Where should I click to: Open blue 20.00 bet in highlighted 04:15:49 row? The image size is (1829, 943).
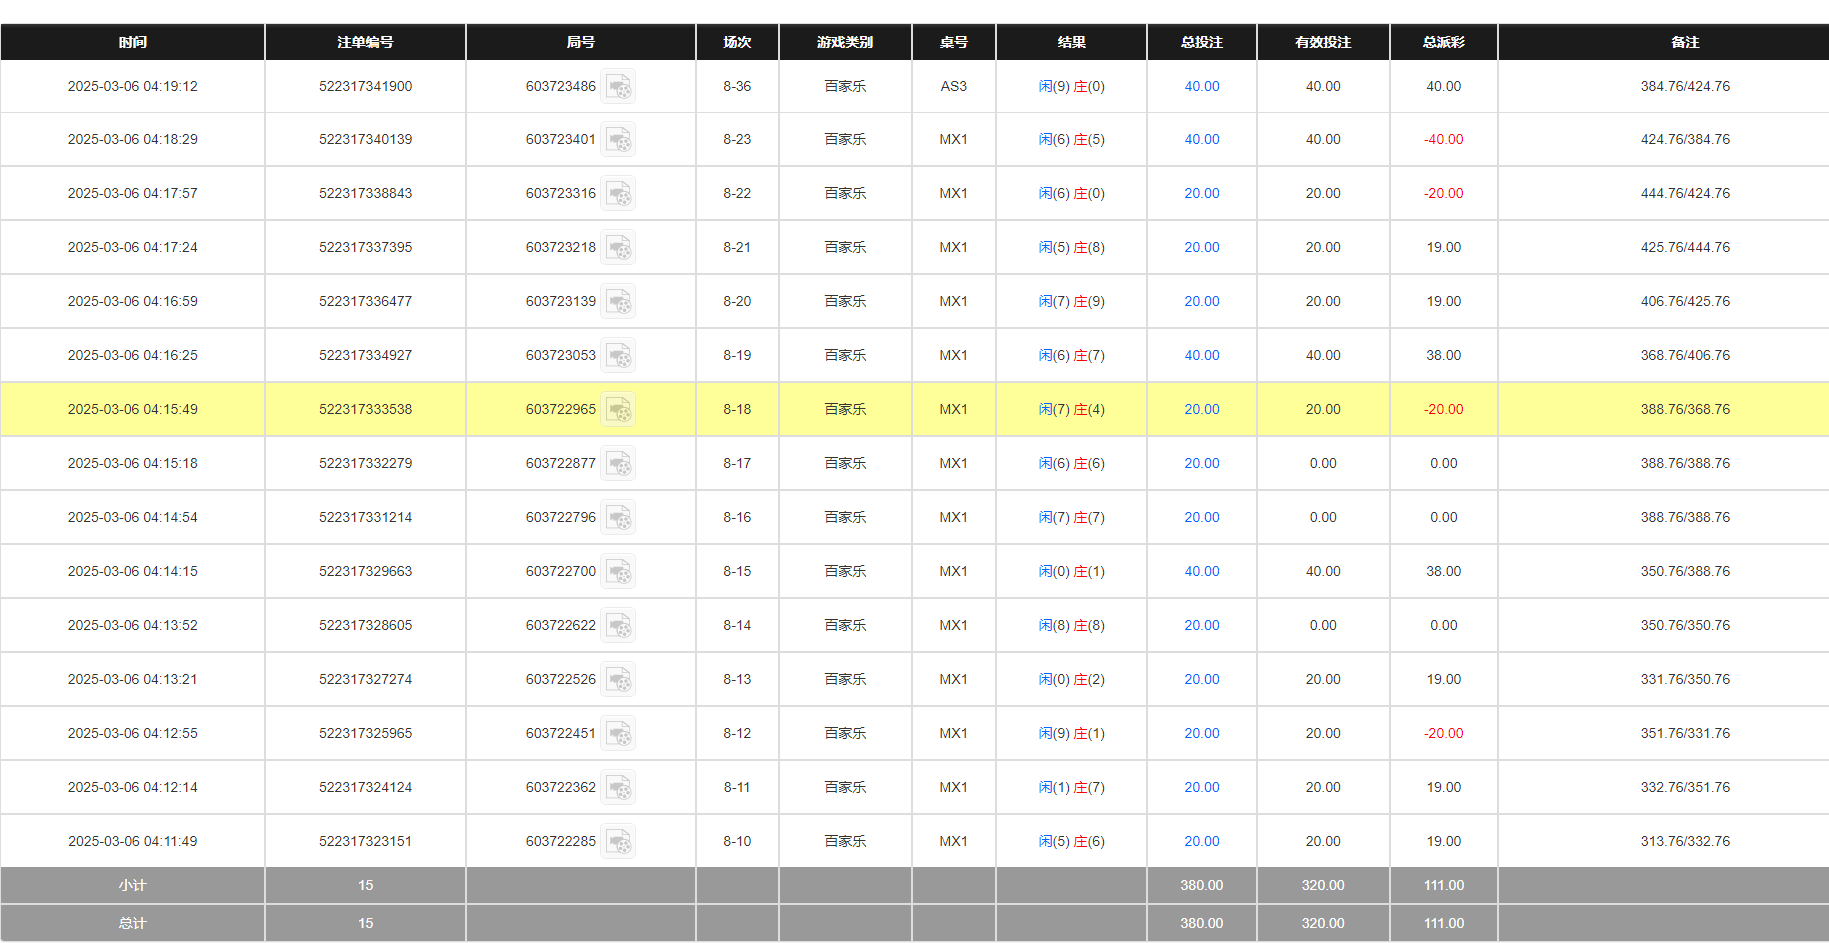(1201, 410)
